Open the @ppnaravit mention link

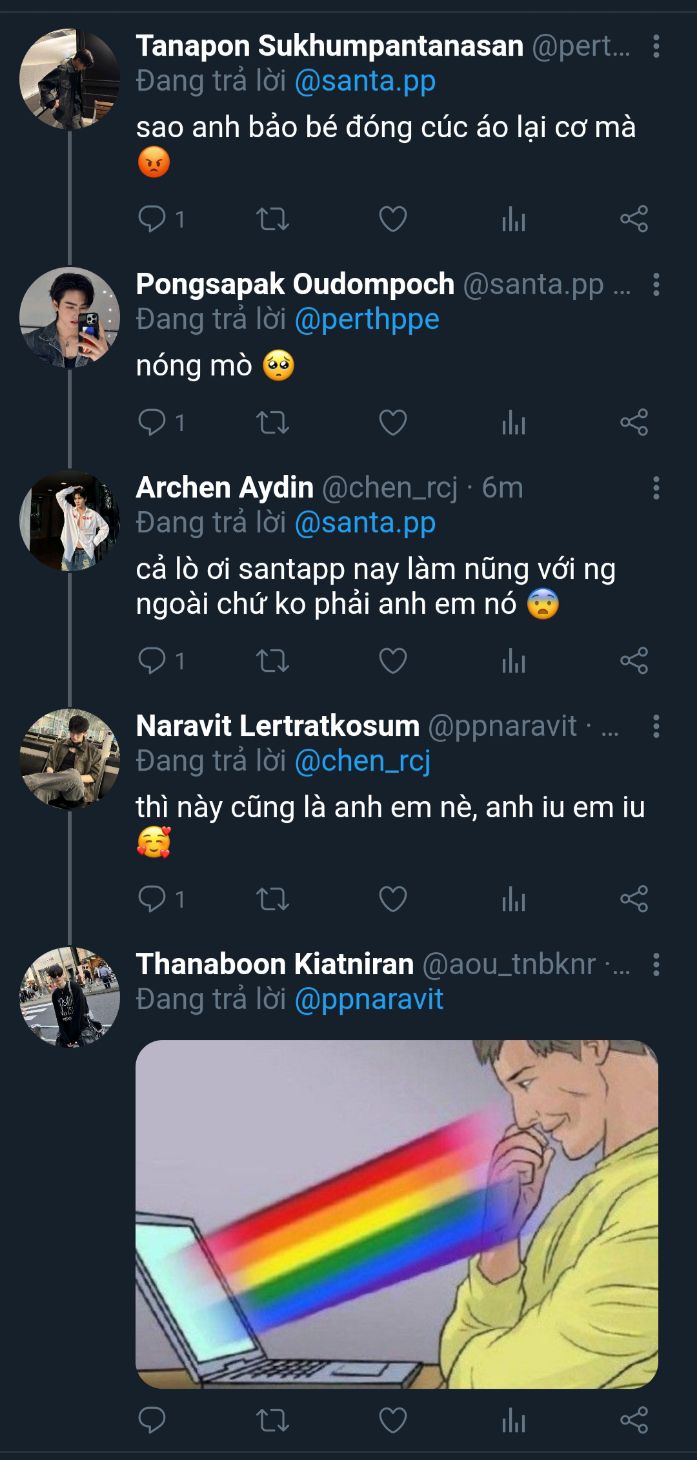[369, 999]
